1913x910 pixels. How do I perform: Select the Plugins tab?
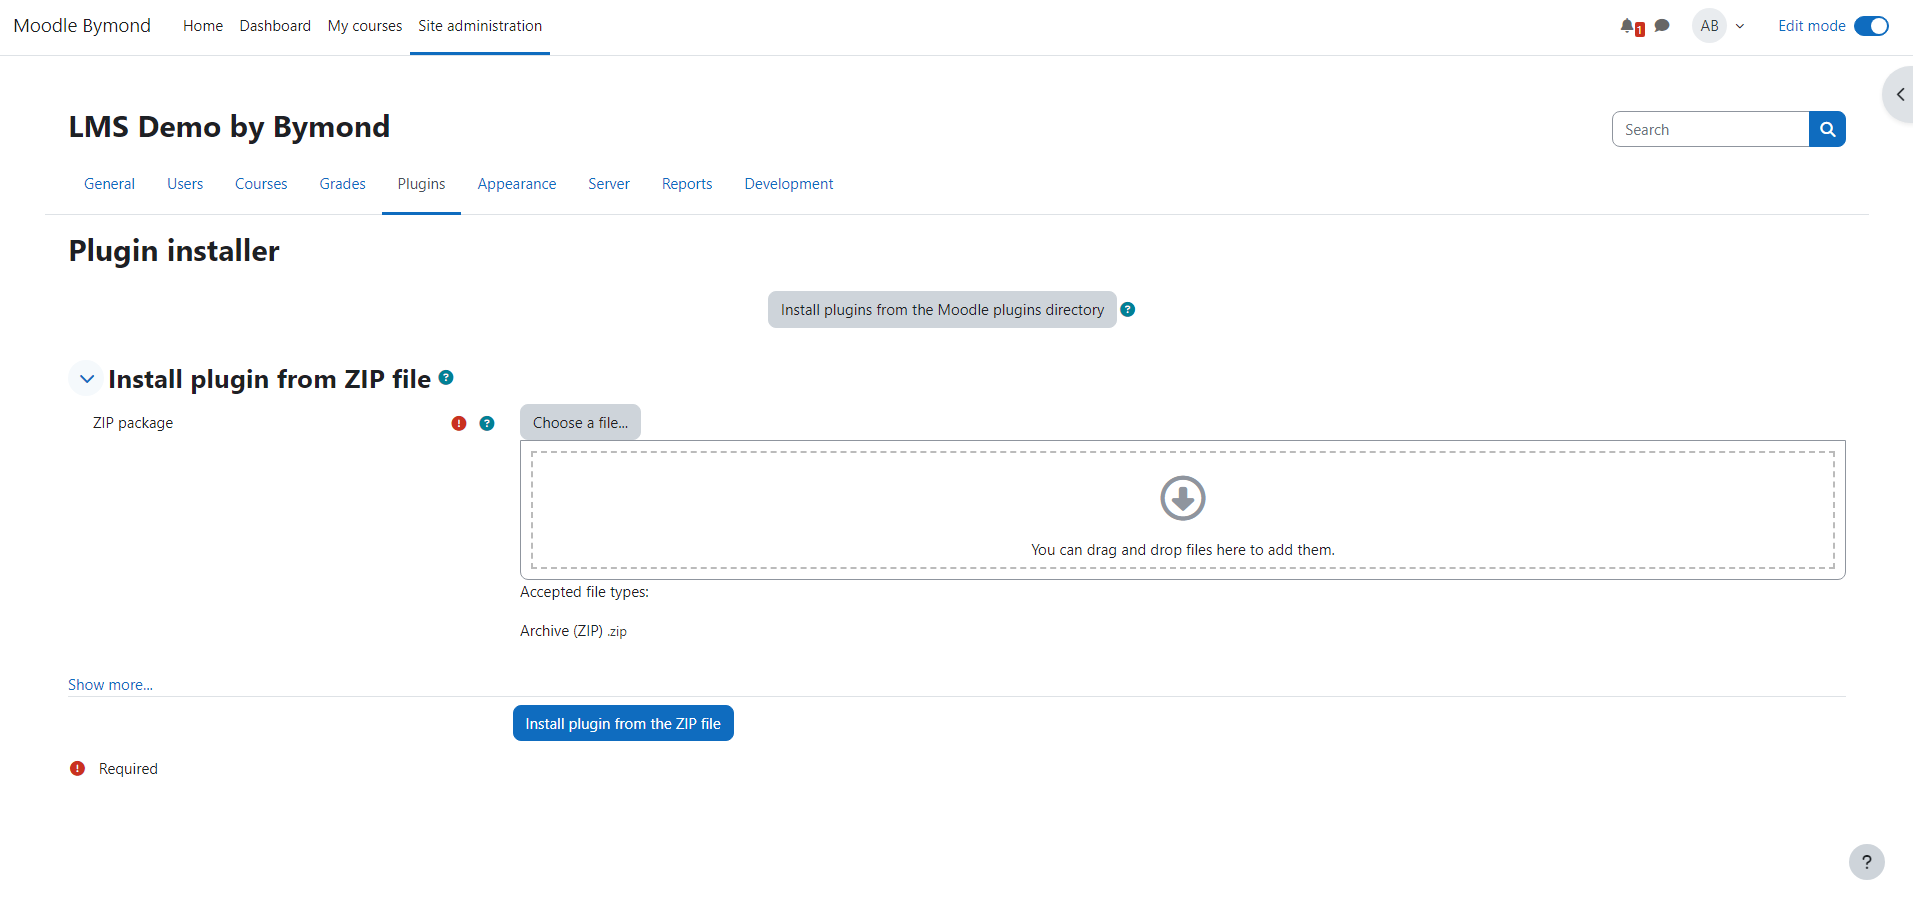(x=421, y=184)
